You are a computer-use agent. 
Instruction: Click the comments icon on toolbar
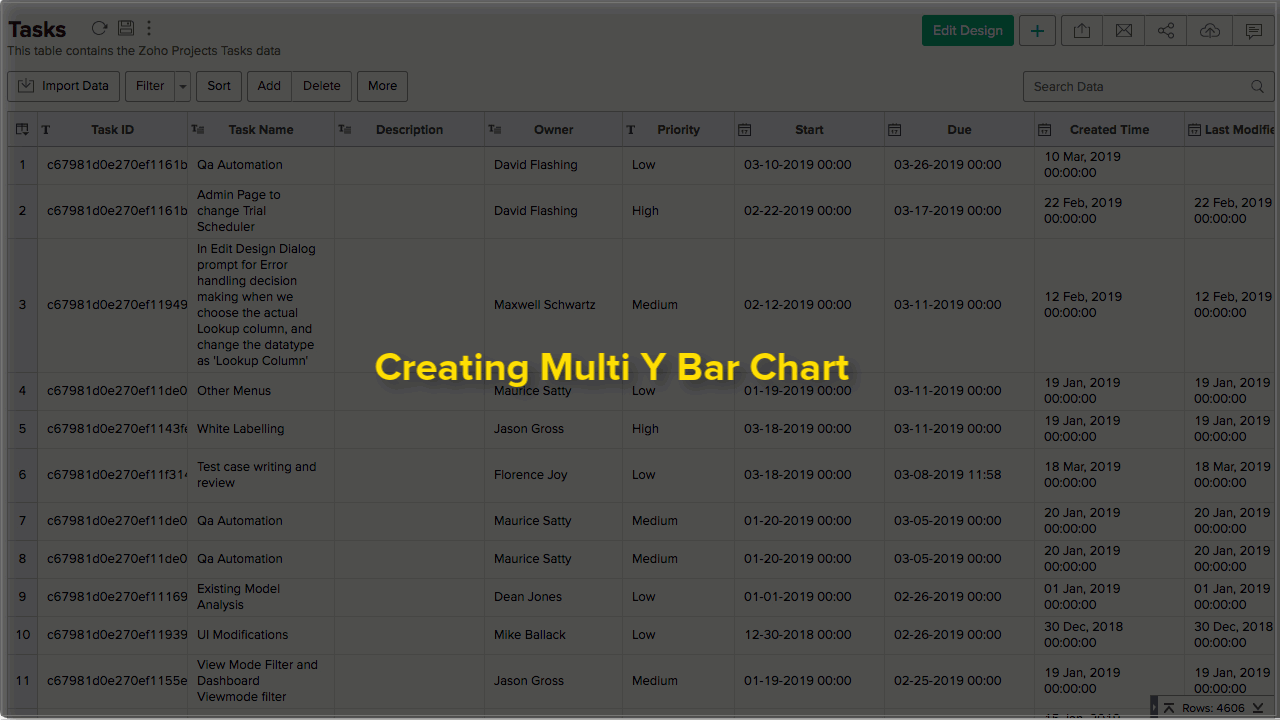coord(1253,30)
